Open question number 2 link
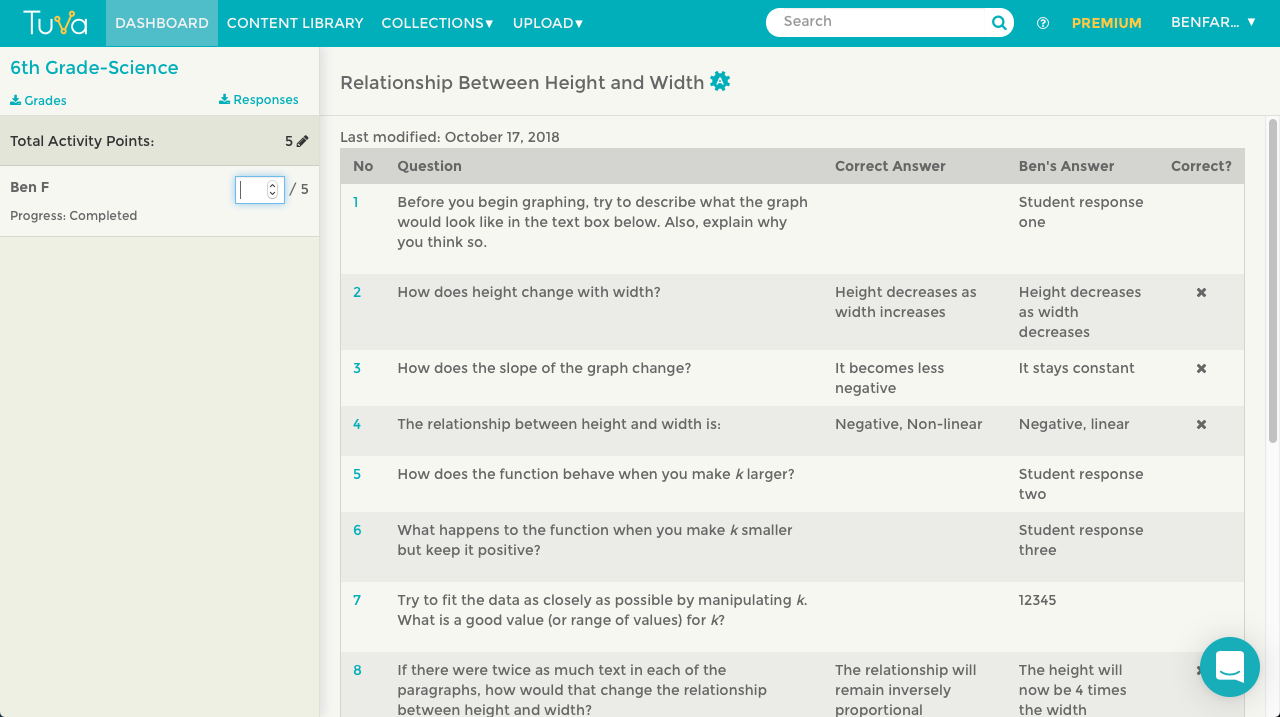This screenshot has width=1280, height=717. coord(357,292)
